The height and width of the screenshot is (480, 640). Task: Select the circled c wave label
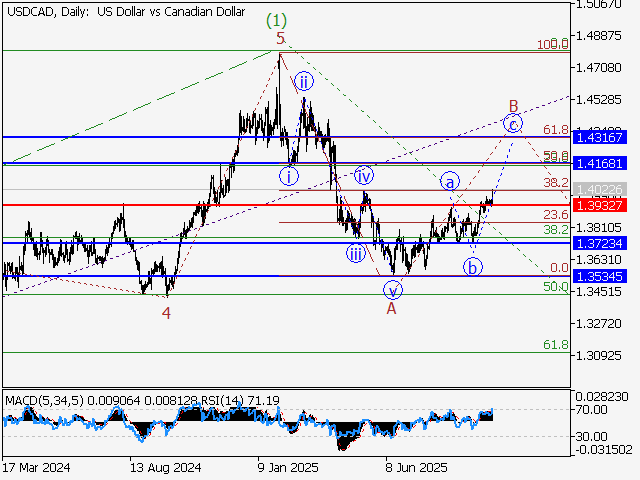pos(512,123)
